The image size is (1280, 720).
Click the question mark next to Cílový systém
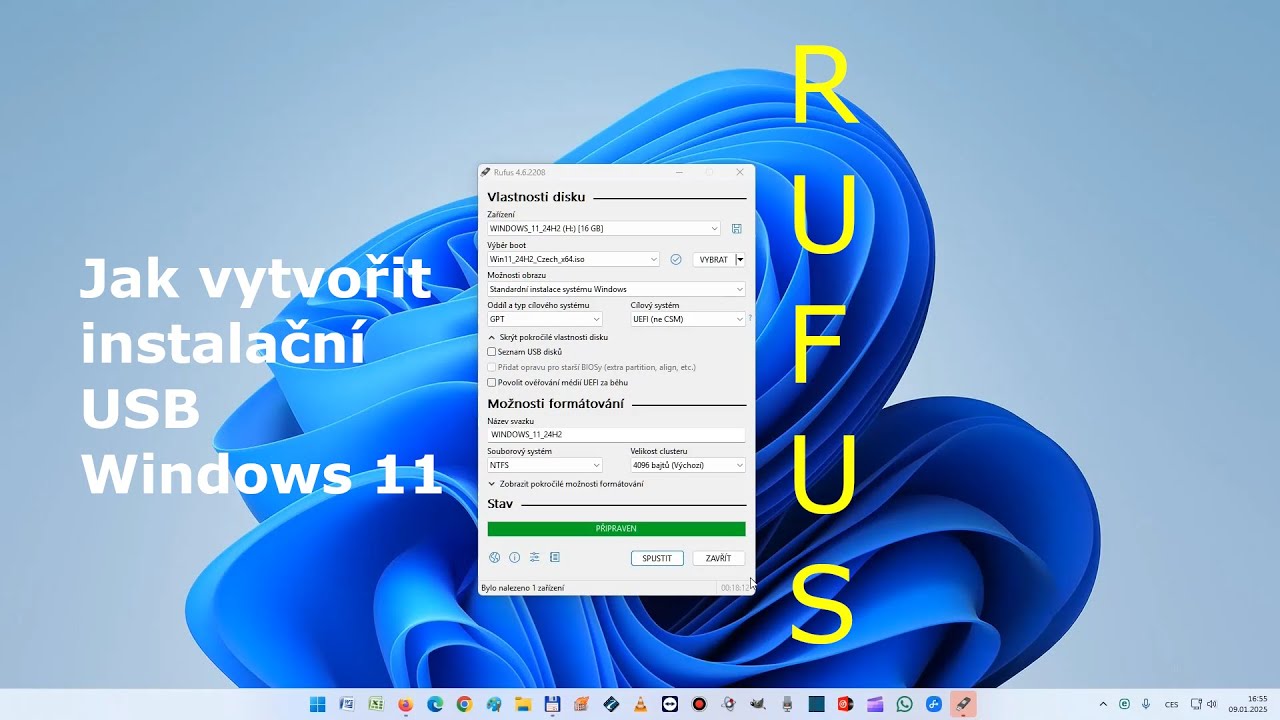pyautogui.click(x=750, y=317)
